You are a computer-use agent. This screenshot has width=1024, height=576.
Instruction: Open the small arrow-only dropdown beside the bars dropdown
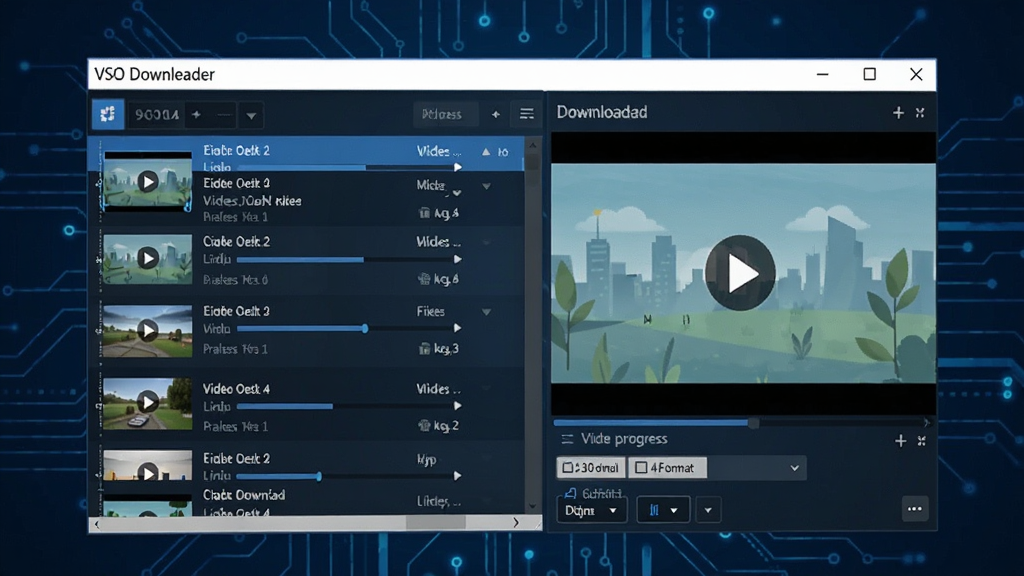(708, 510)
